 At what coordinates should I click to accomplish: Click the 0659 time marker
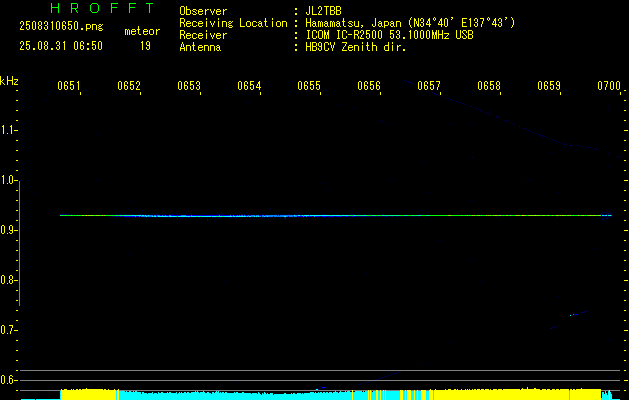pyautogui.click(x=549, y=86)
